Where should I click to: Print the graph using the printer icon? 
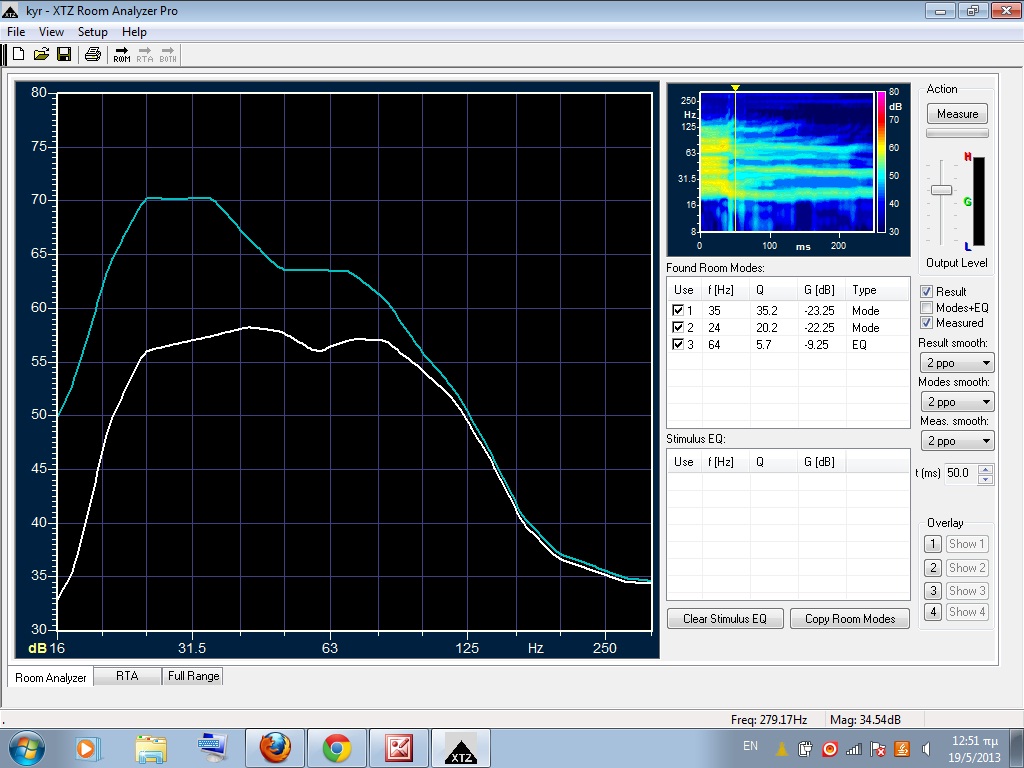93,54
